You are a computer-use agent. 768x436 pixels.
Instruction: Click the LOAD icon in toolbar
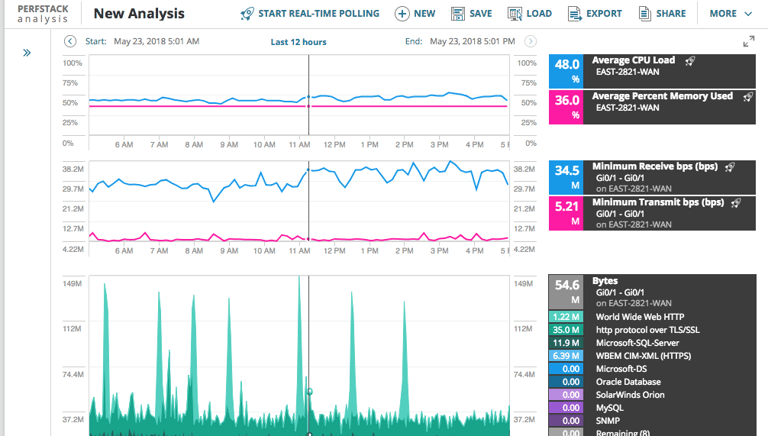(515, 14)
